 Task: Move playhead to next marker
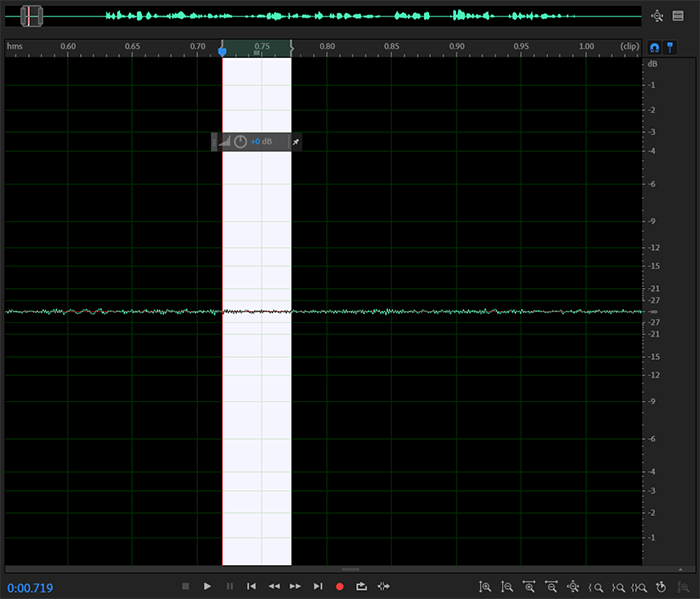tap(318, 586)
